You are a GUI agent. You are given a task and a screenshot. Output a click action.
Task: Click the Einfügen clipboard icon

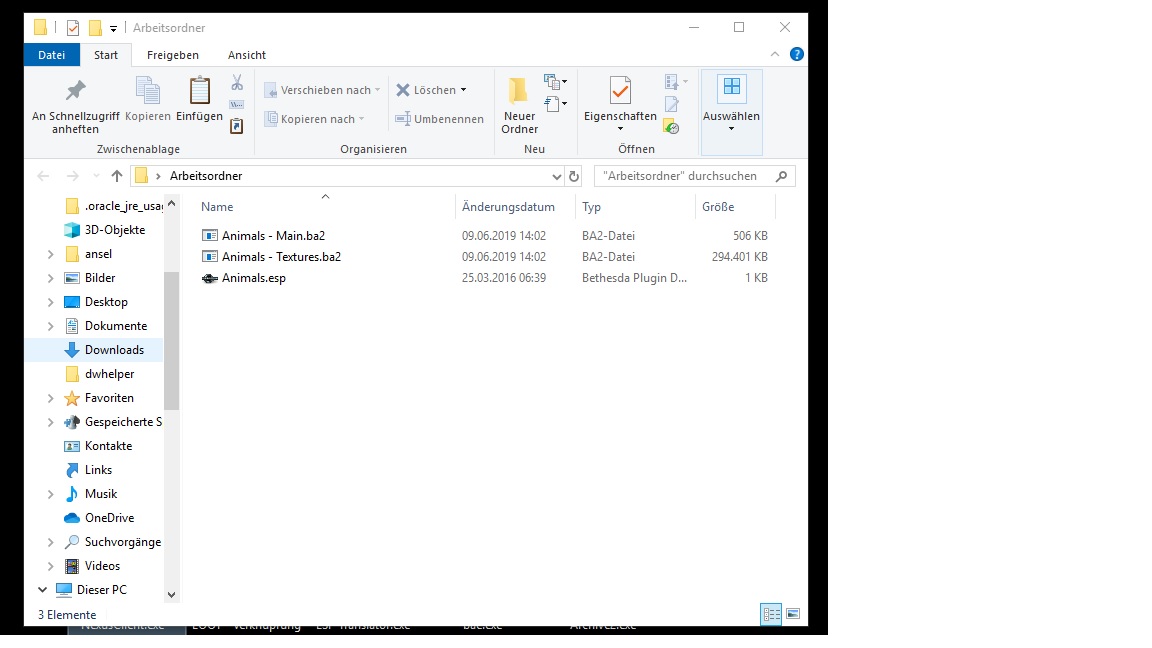point(200,91)
